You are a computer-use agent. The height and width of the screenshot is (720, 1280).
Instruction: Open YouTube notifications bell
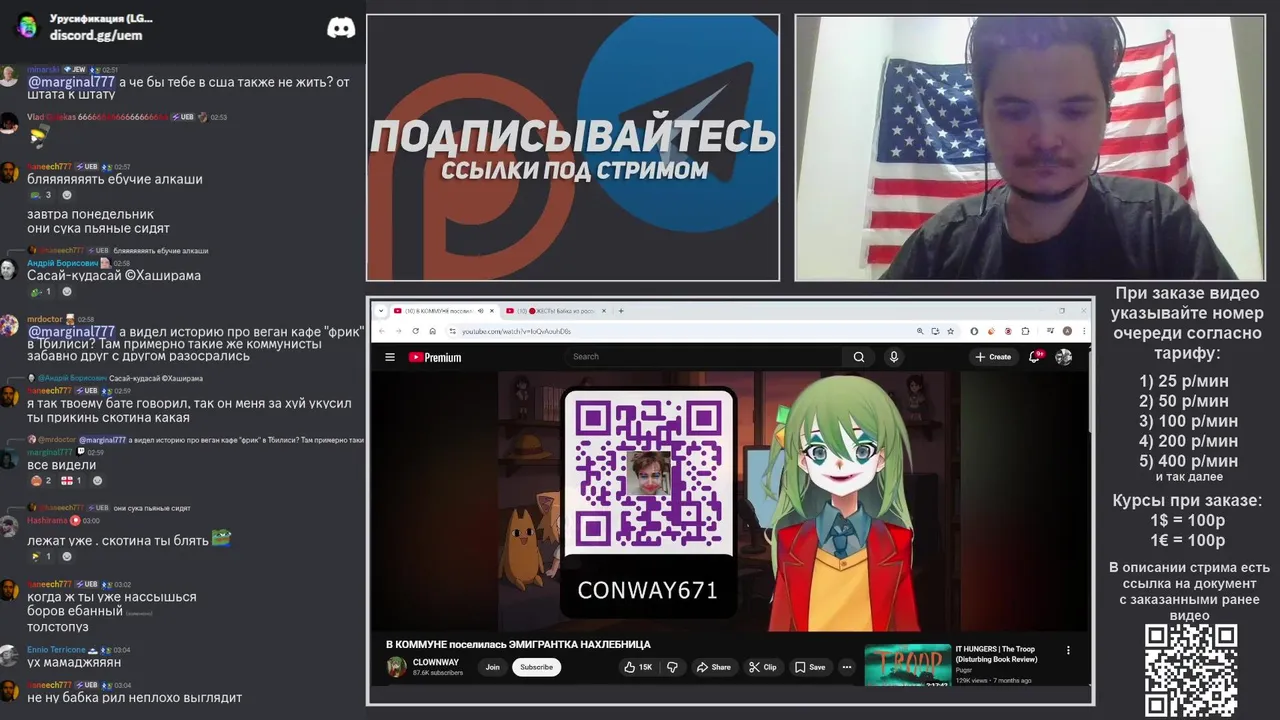[1036, 357]
